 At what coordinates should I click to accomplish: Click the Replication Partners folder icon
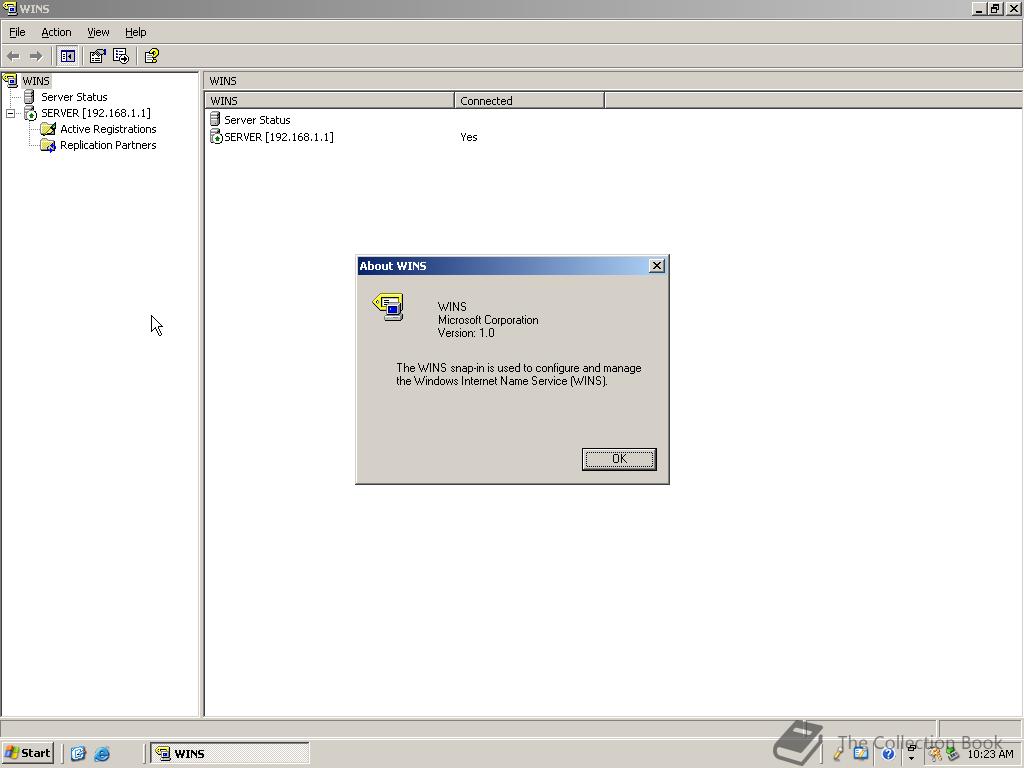48,145
